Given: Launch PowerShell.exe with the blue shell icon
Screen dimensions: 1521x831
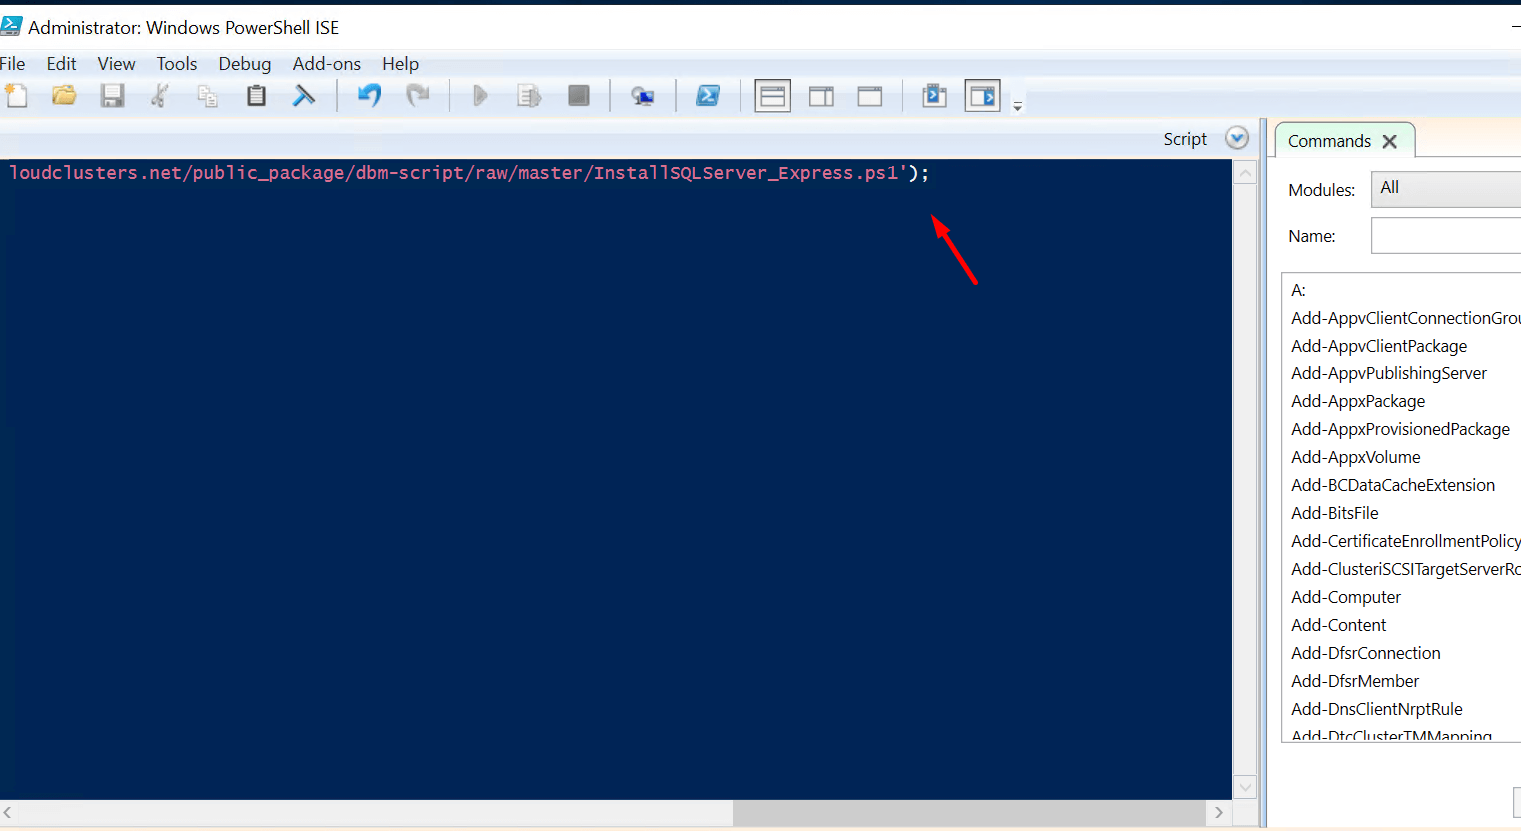Looking at the screenshot, I should click(708, 95).
